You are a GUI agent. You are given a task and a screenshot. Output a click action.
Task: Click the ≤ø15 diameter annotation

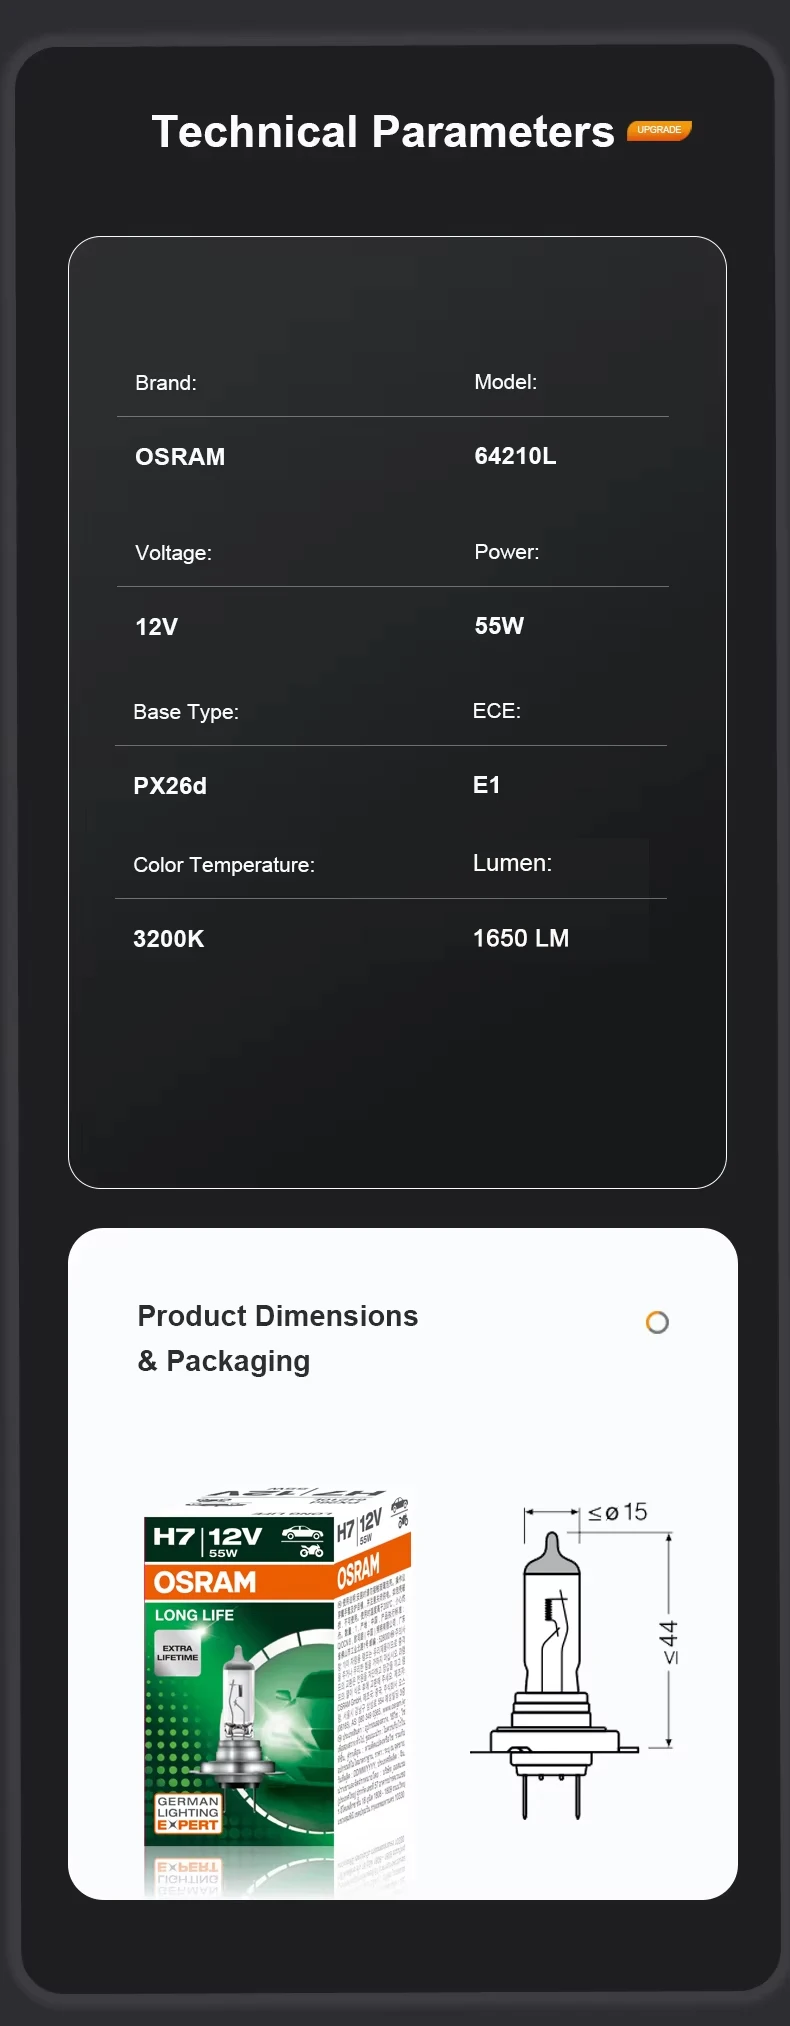[x=617, y=1512]
